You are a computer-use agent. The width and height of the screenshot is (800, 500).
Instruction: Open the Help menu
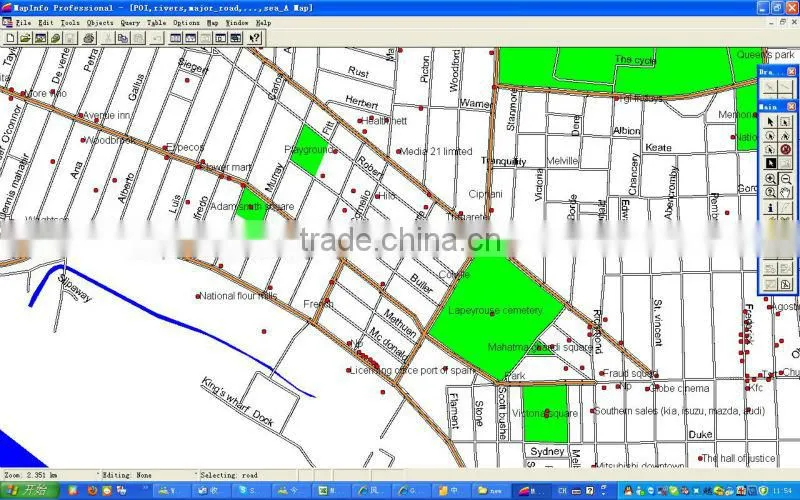pos(263,22)
